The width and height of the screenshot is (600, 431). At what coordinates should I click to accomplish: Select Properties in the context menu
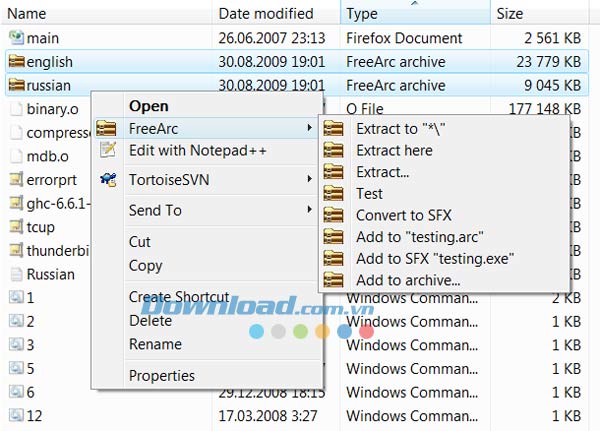(x=161, y=376)
